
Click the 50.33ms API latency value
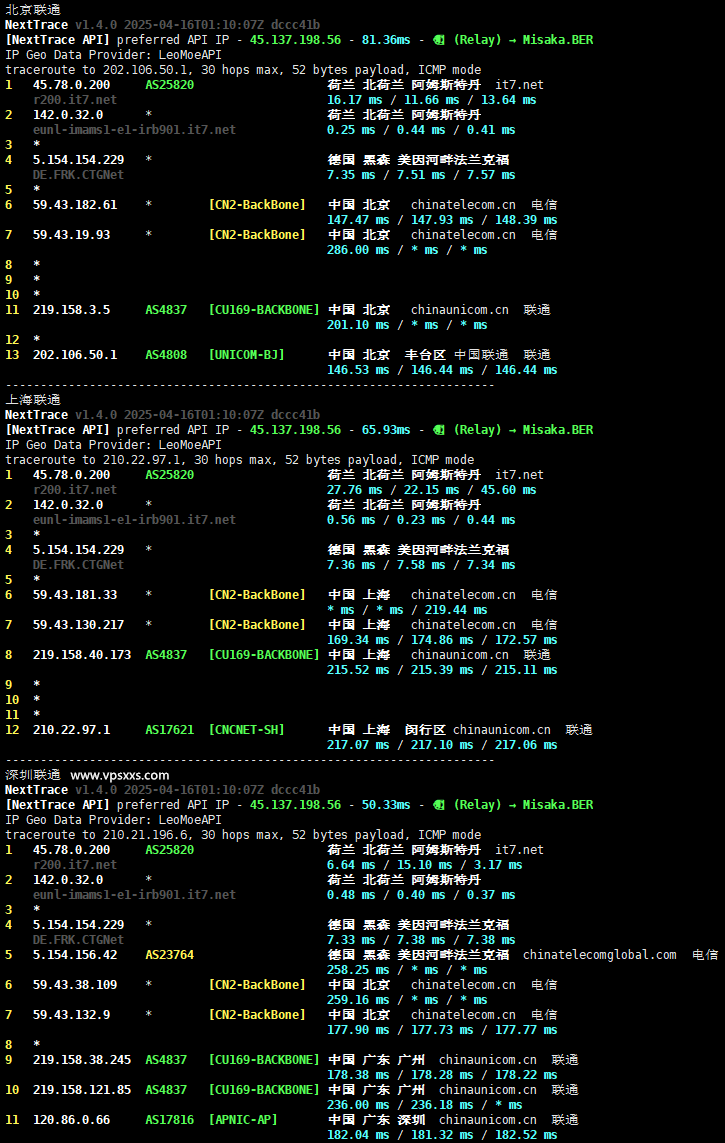pos(385,804)
